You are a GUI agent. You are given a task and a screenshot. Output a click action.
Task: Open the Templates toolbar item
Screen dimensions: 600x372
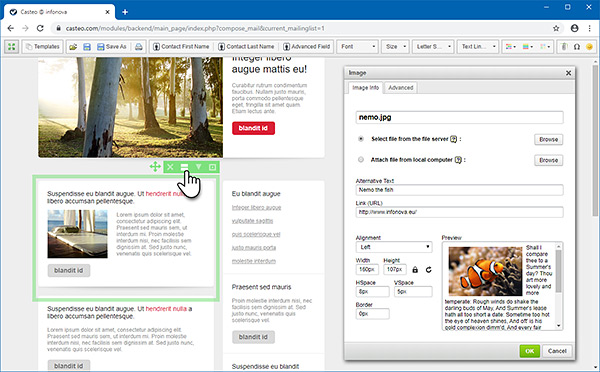pyautogui.click(x=42, y=47)
